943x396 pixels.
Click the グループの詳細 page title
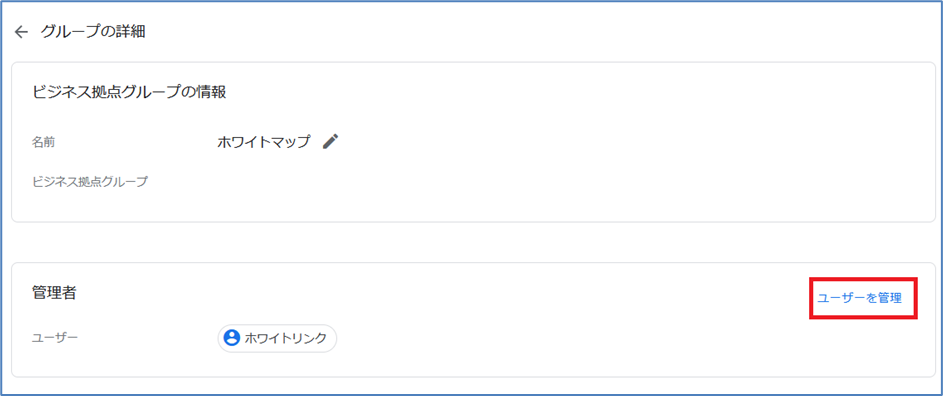click(x=93, y=32)
